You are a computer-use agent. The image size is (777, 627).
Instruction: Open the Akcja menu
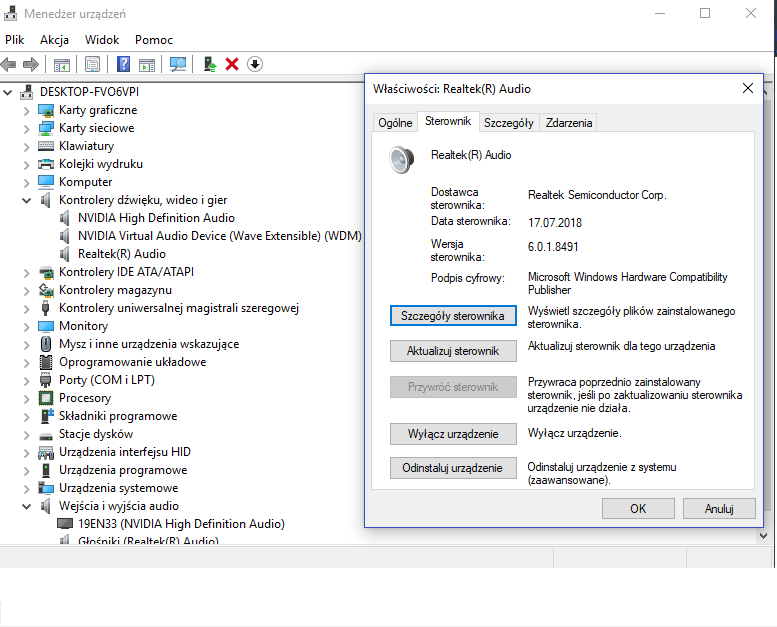[x=55, y=40]
